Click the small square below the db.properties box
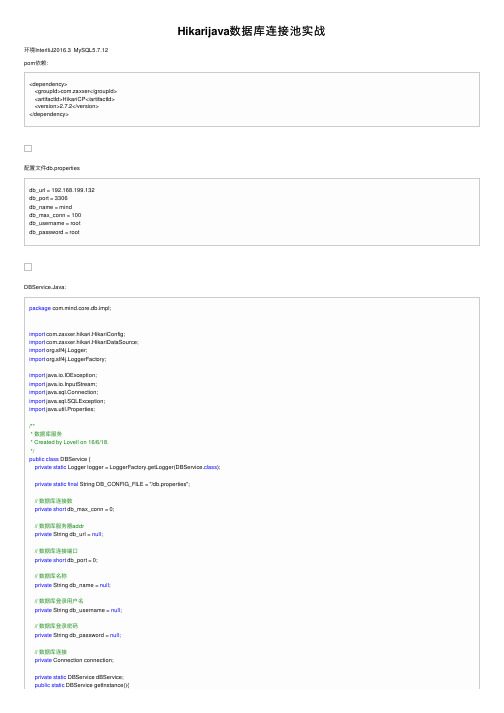Image resolution: width=504 pixels, height=713 pixels. pyautogui.click(x=28, y=267)
